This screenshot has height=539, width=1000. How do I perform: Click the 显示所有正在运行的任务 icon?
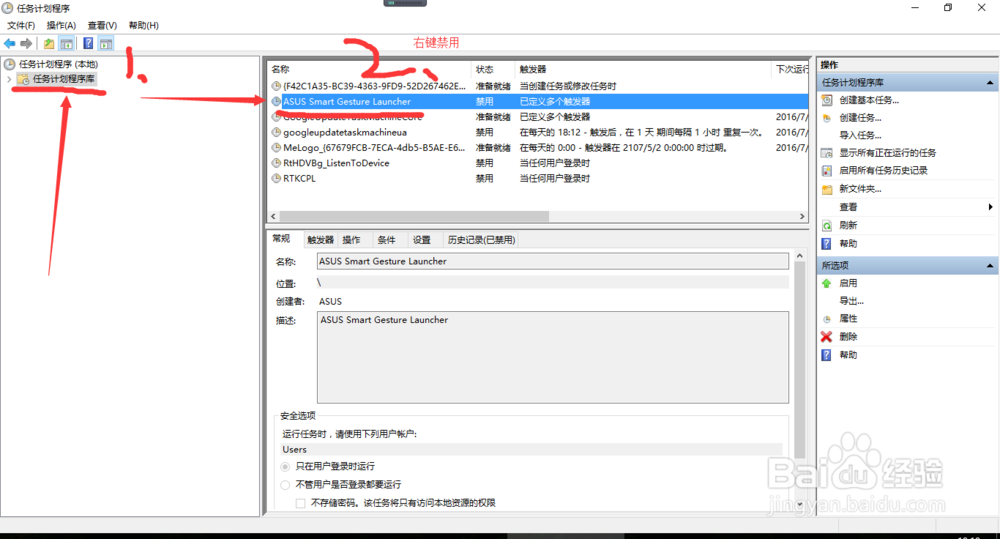[x=827, y=153]
